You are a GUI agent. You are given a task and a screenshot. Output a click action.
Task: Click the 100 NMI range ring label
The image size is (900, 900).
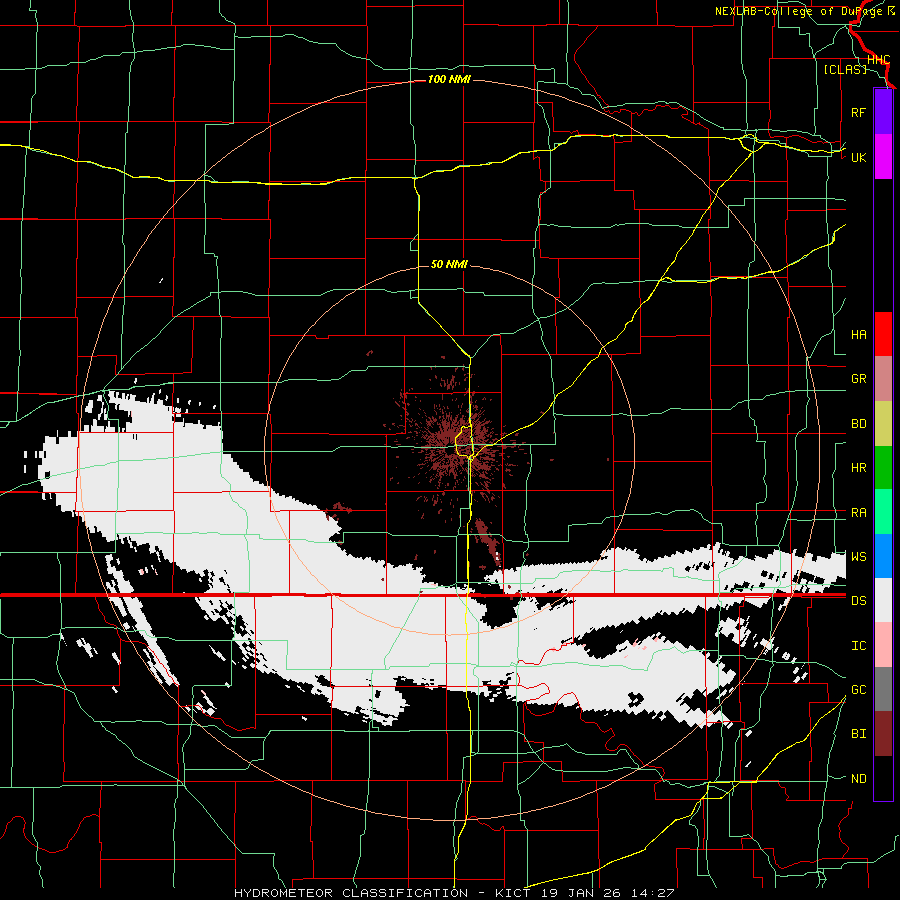[449, 79]
